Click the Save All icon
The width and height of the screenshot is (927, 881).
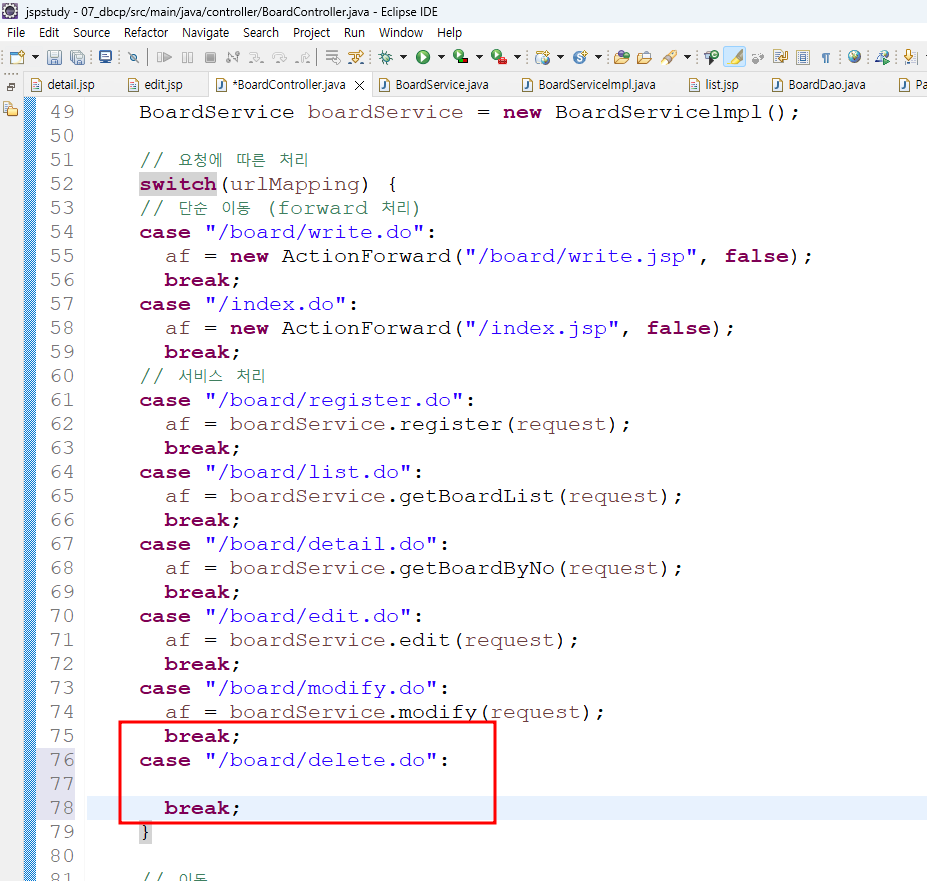pyautogui.click(x=77, y=57)
